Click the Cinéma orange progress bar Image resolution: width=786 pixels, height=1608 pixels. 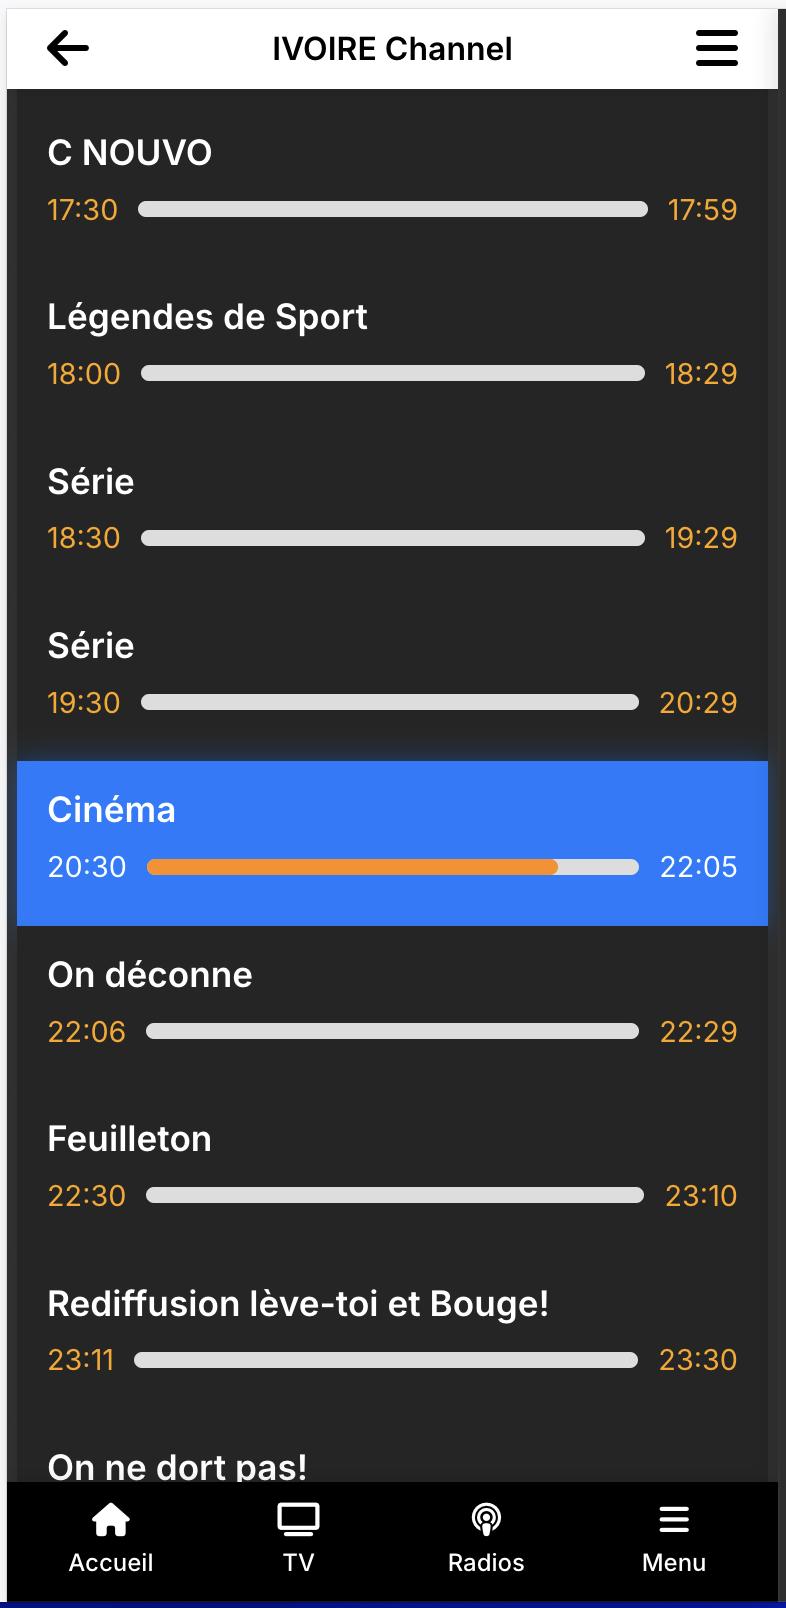click(352, 867)
